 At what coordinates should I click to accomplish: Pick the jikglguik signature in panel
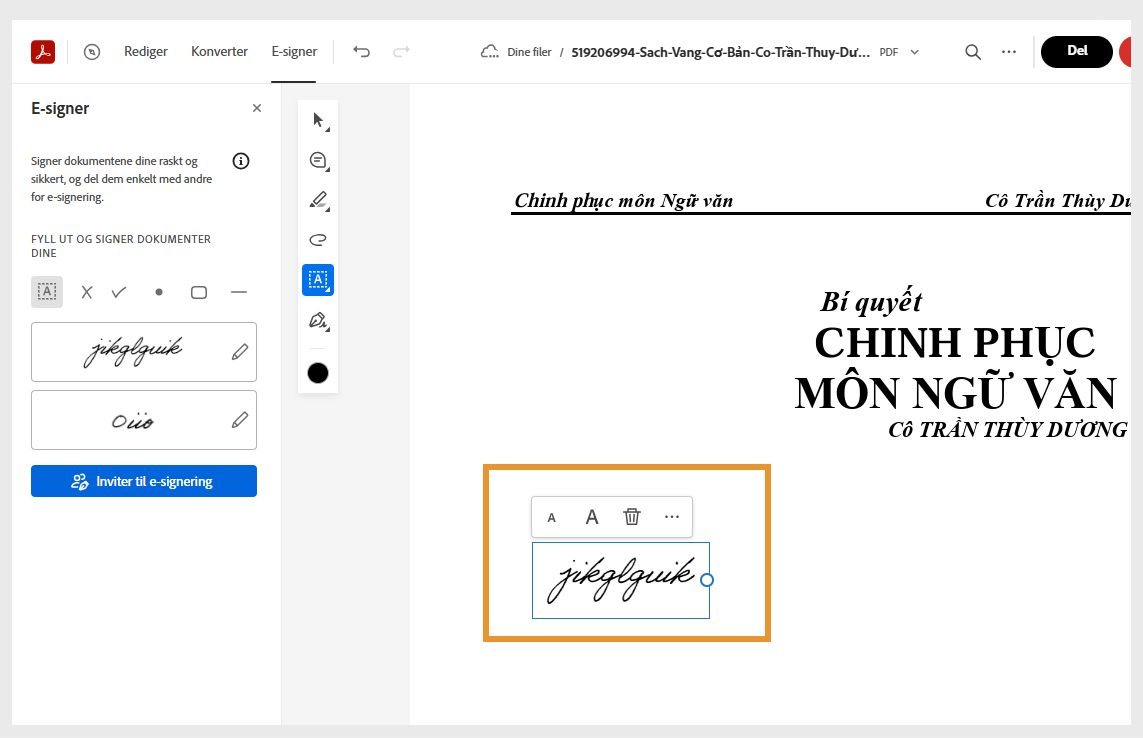133,352
